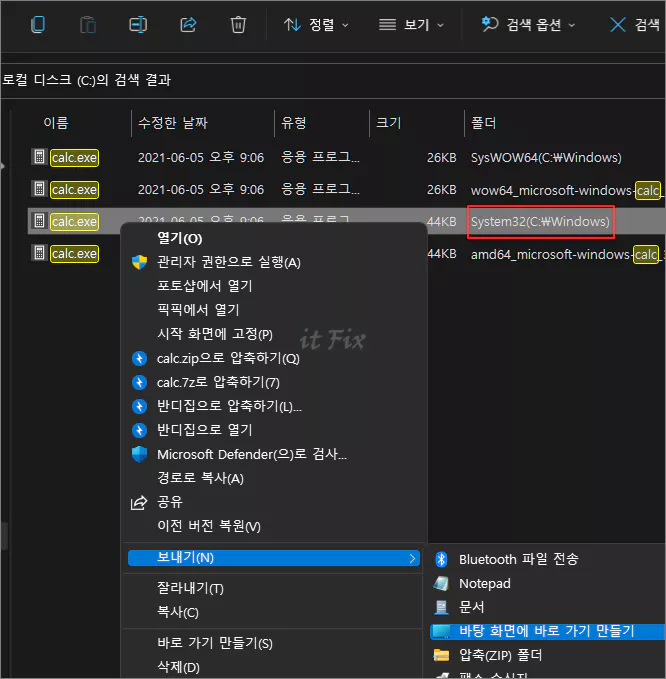The height and width of the screenshot is (679, 666).
Task: Click the copy icon in toolbar
Action: click(38, 24)
